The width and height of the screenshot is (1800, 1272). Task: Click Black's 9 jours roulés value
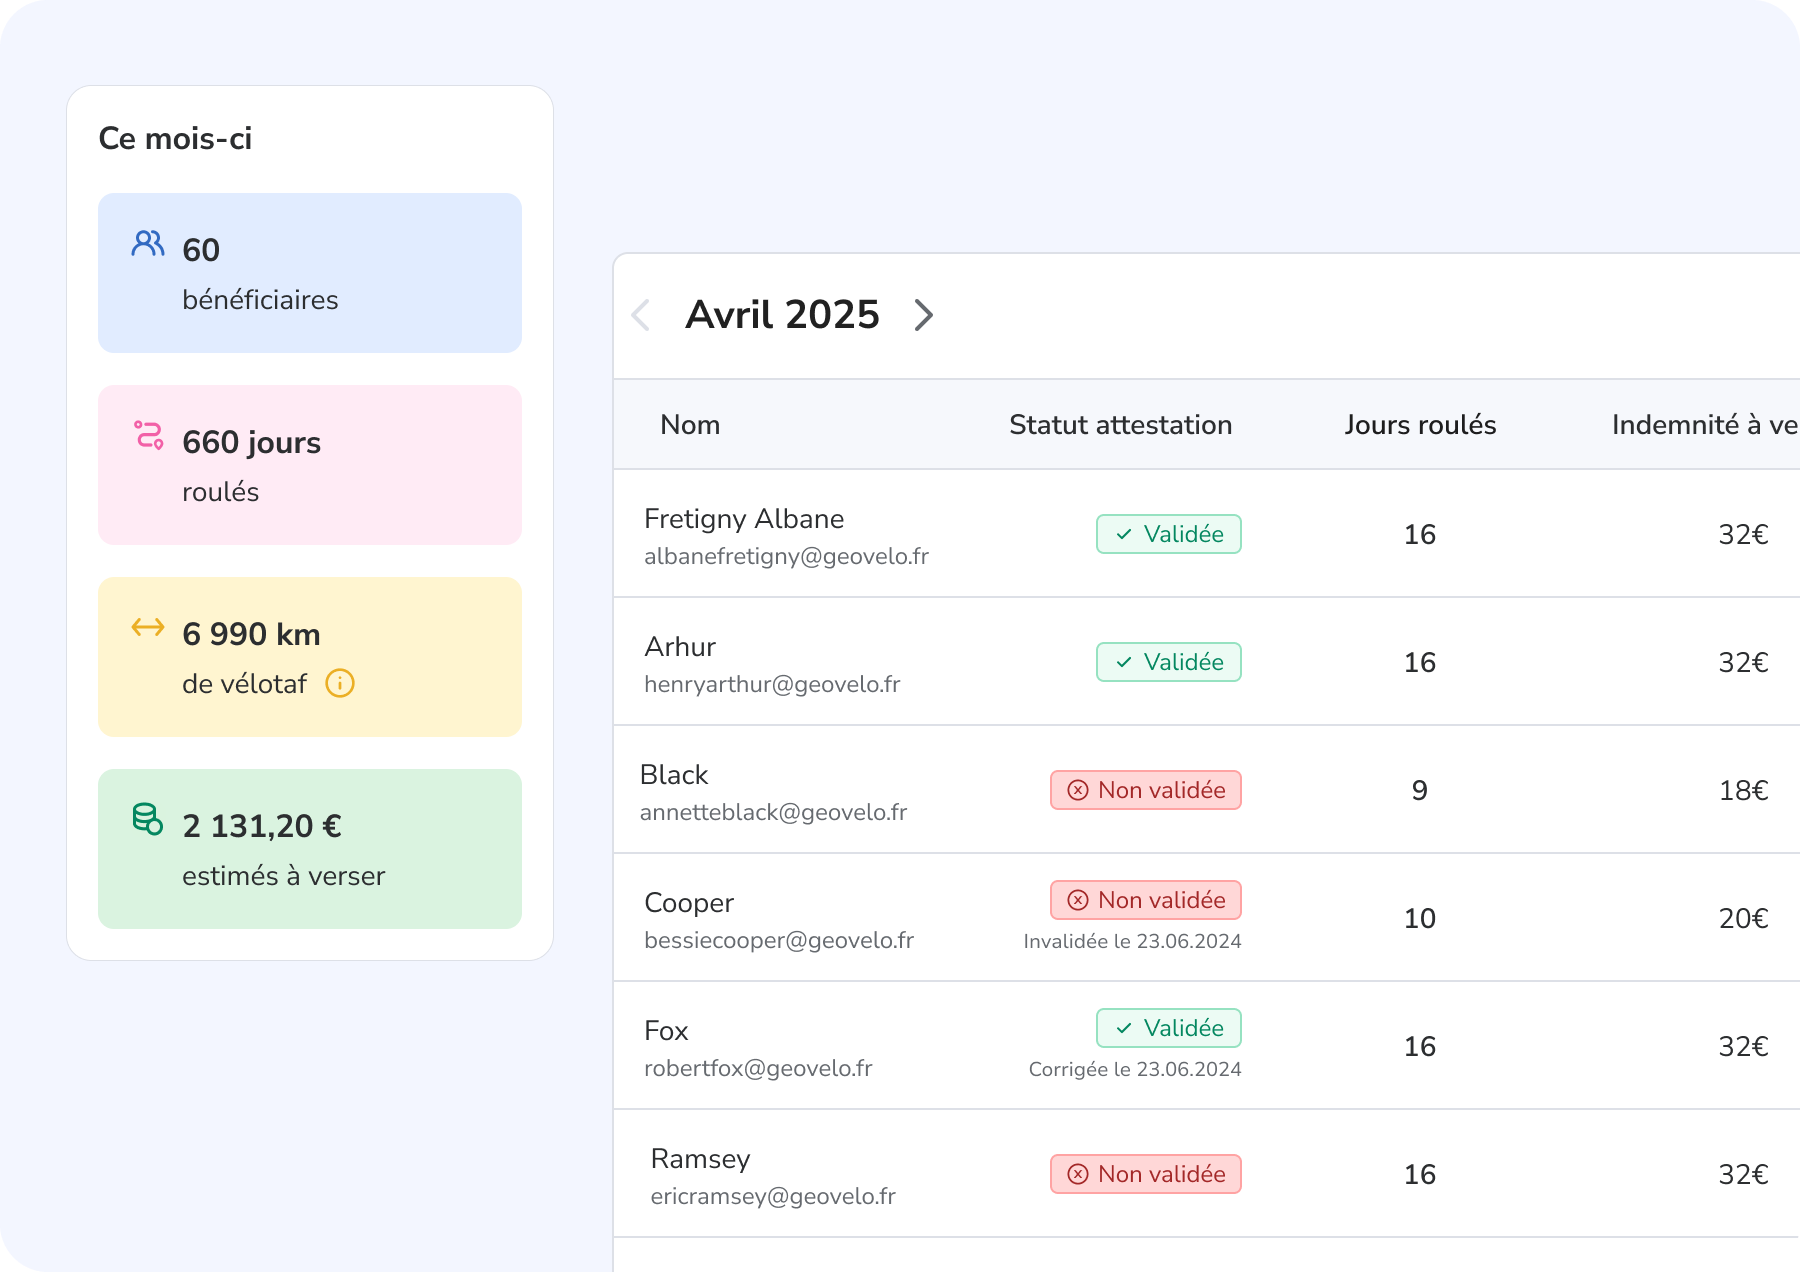pos(1420,790)
